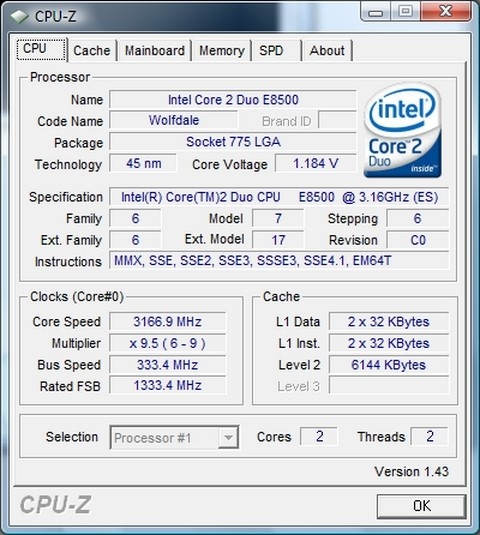Click the Core Voltage value 1.184 V
The image size is (480, 535).
(316, 163)
